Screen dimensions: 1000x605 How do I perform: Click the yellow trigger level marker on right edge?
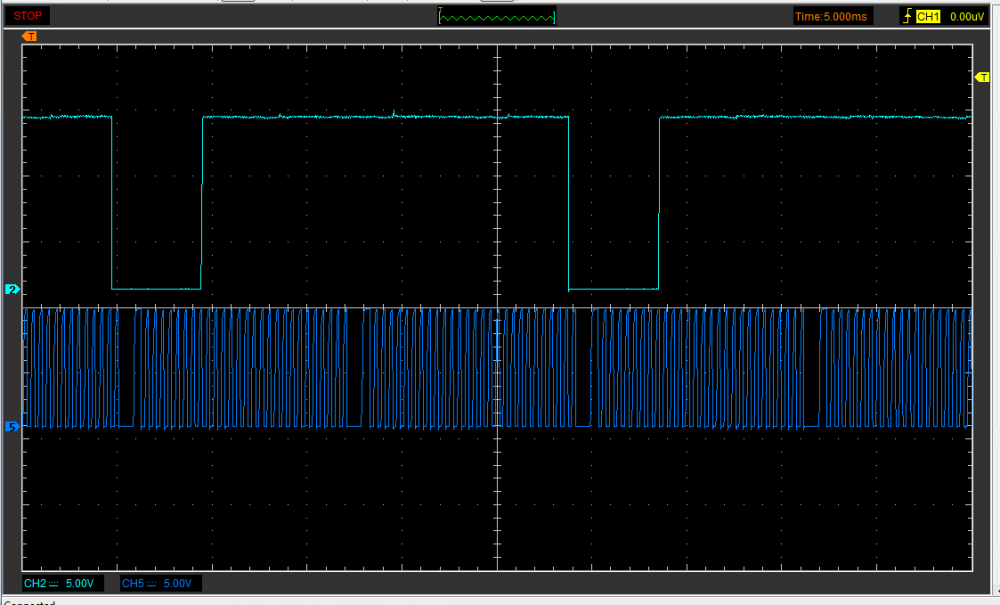[x=980, y=77]
